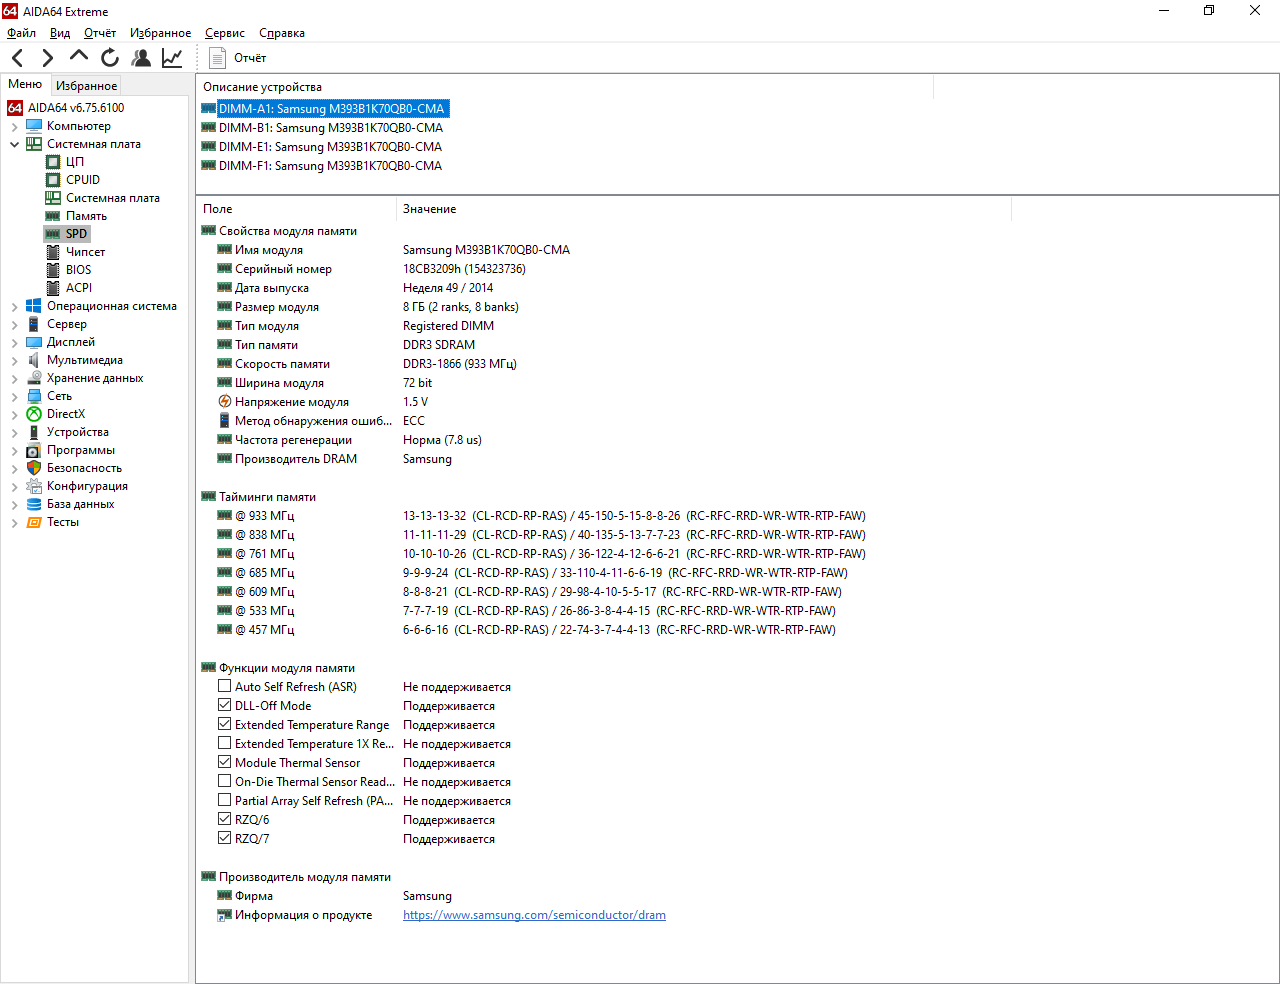This screenshot has height=984, width=1280.
Task: Expand the Сеть tree node
Action: (14, 396)
